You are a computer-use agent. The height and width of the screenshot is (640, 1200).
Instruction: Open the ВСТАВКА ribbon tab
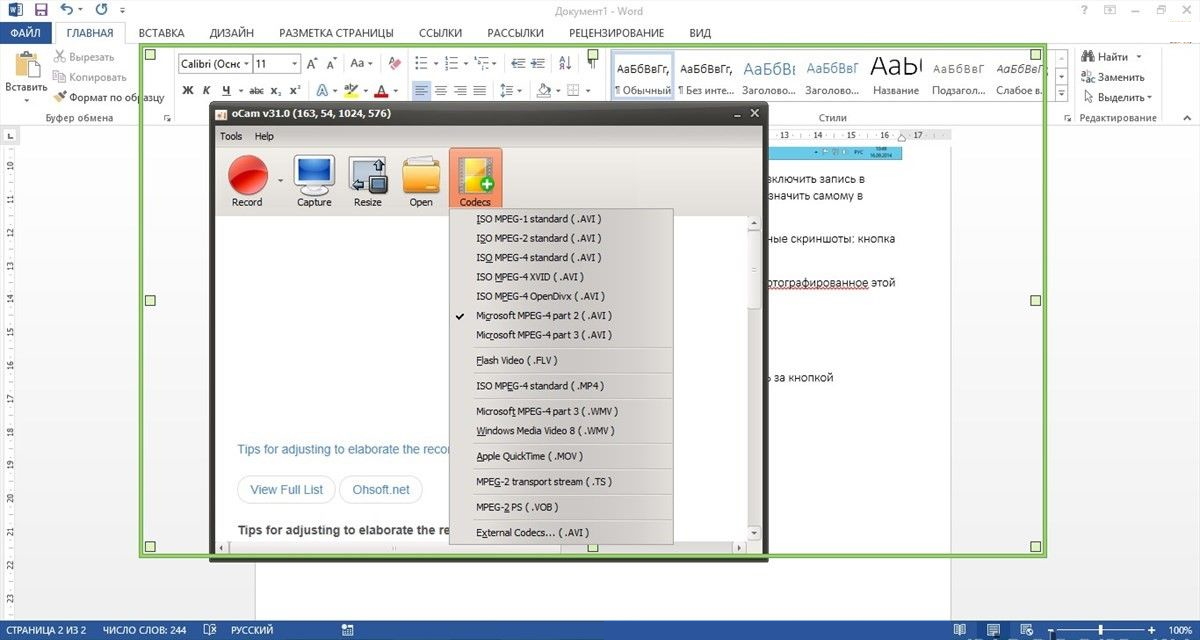(161, 33)
